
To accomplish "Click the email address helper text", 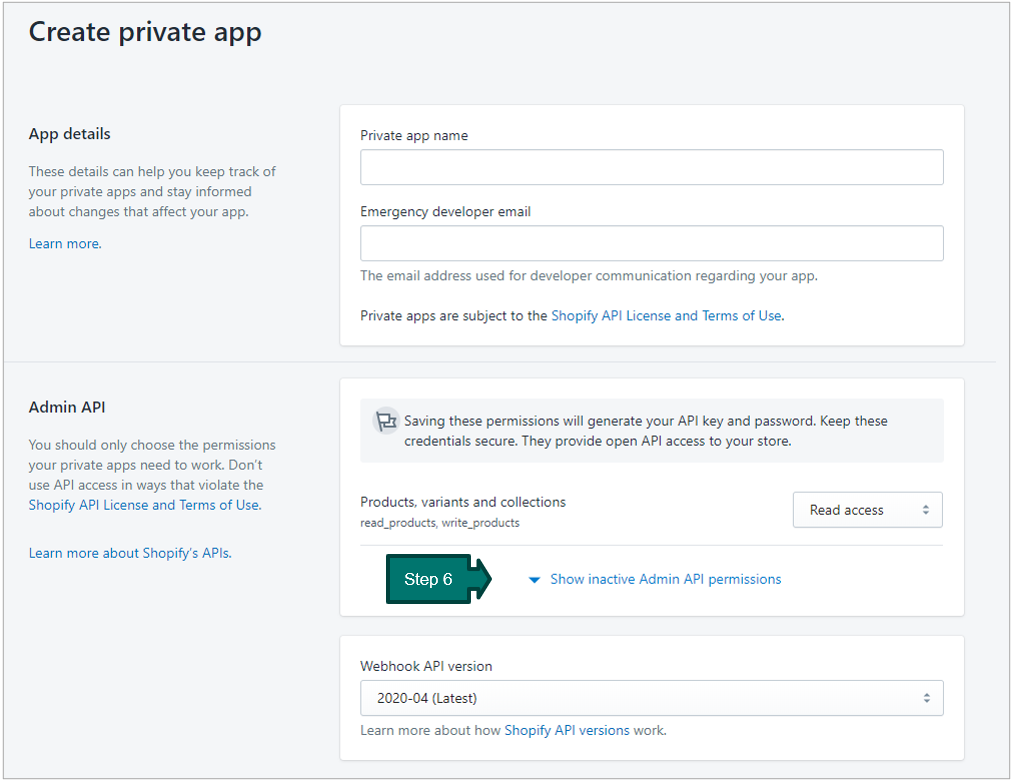I will point(589,276).
